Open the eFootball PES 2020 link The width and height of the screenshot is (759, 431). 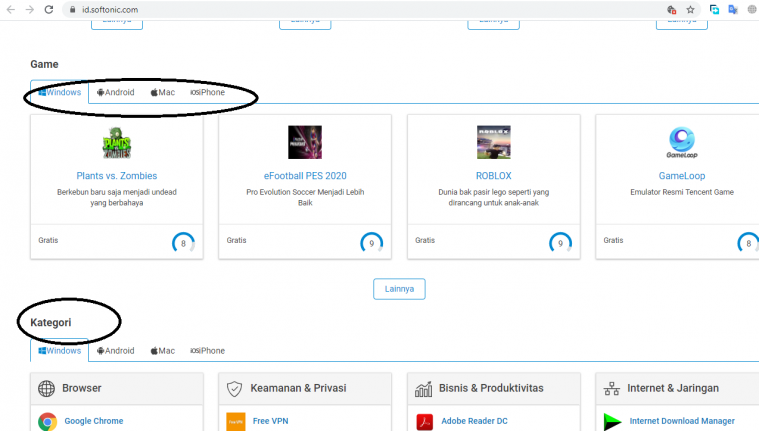click(x=305, y=176)
